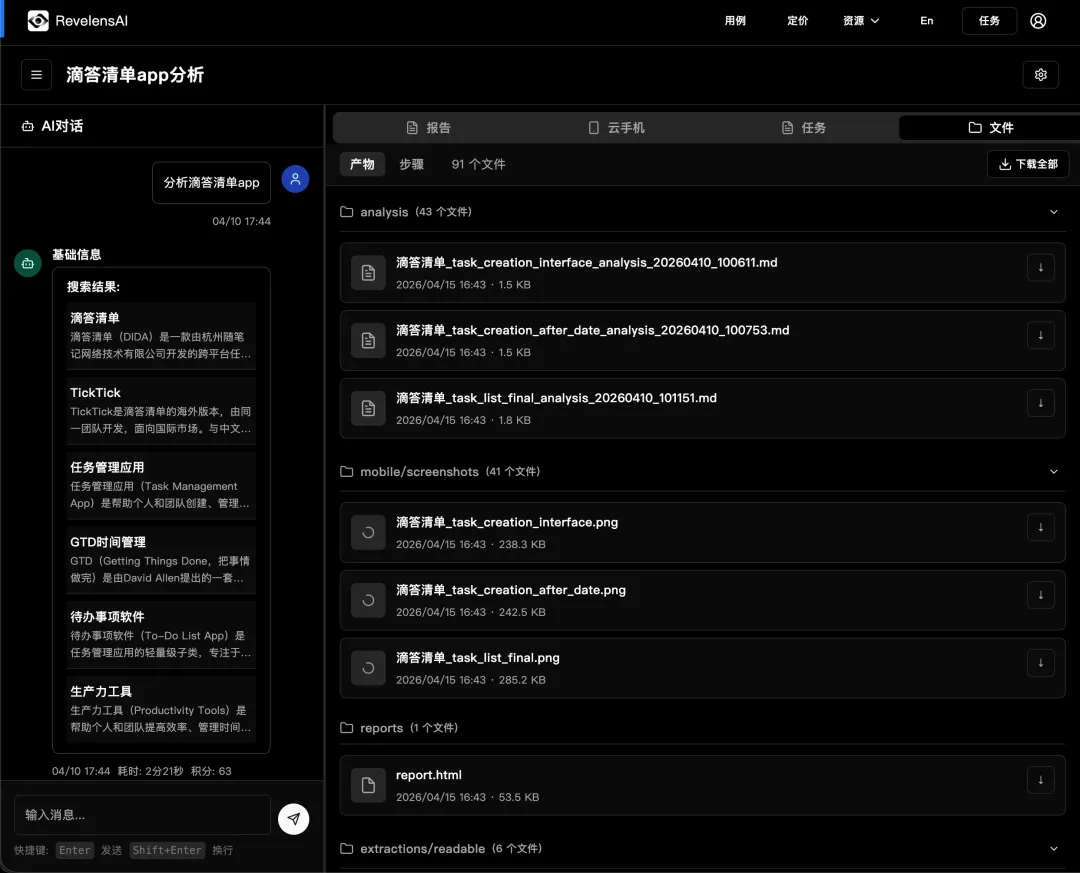The image size is (1080, 873).
Task: Collapse the extractions/readable folder chevron
Action: (x=1054, y=848)
